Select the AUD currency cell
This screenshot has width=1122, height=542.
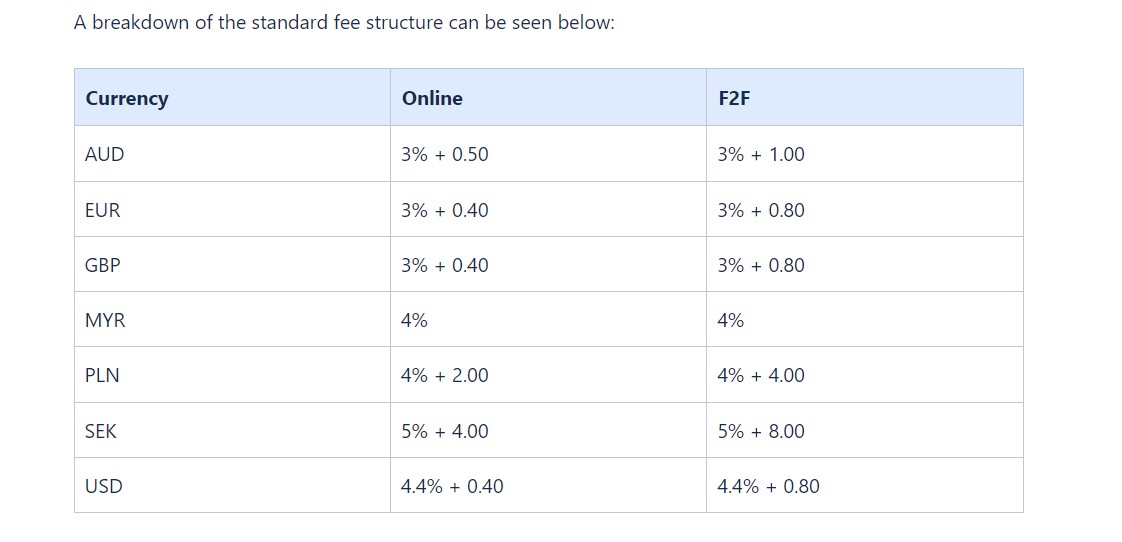click(233, 154)
